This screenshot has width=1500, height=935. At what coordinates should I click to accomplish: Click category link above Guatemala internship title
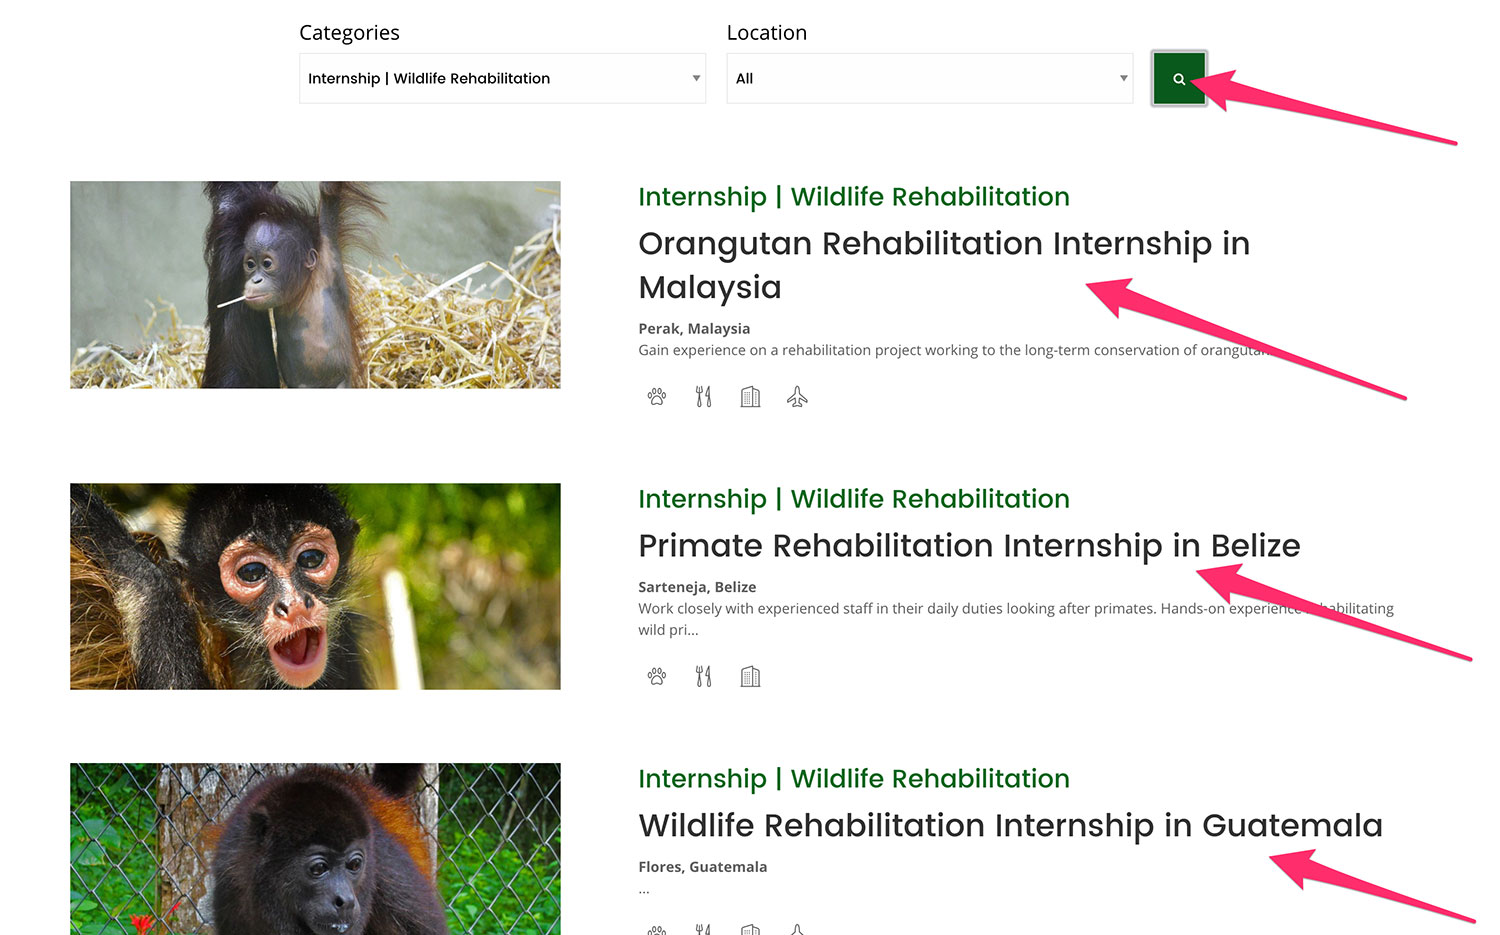[x=853, y=779]
